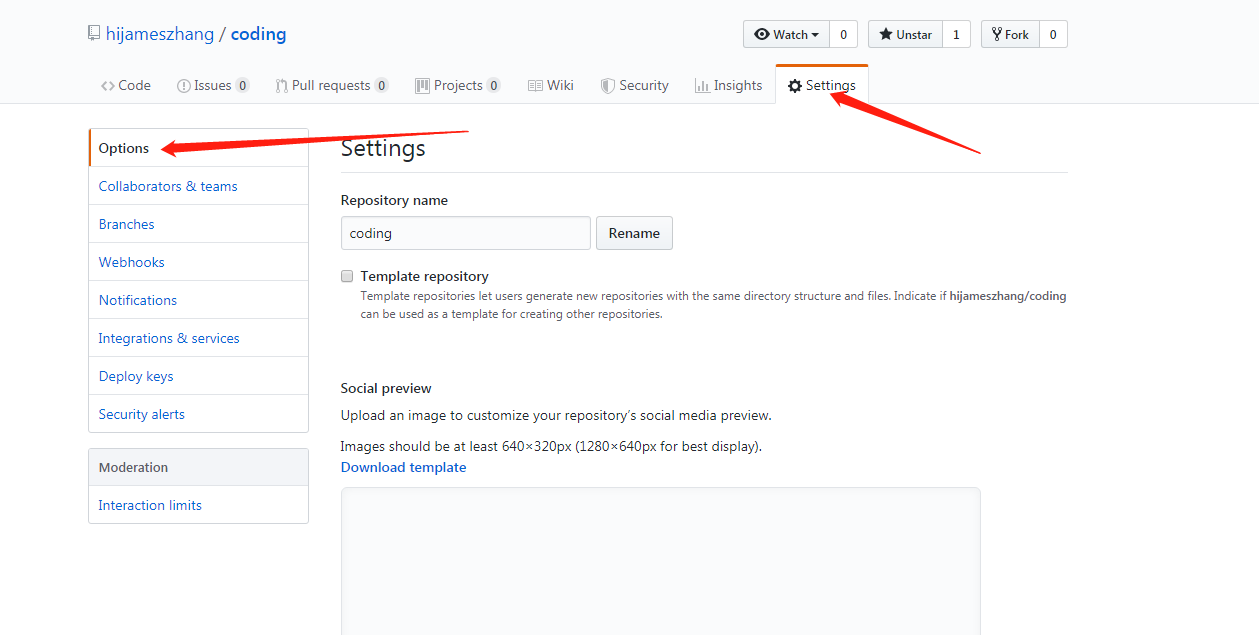This screenshot has height=635, width=1259.
Task: Focus the Repository name input field
Action: 465,233
